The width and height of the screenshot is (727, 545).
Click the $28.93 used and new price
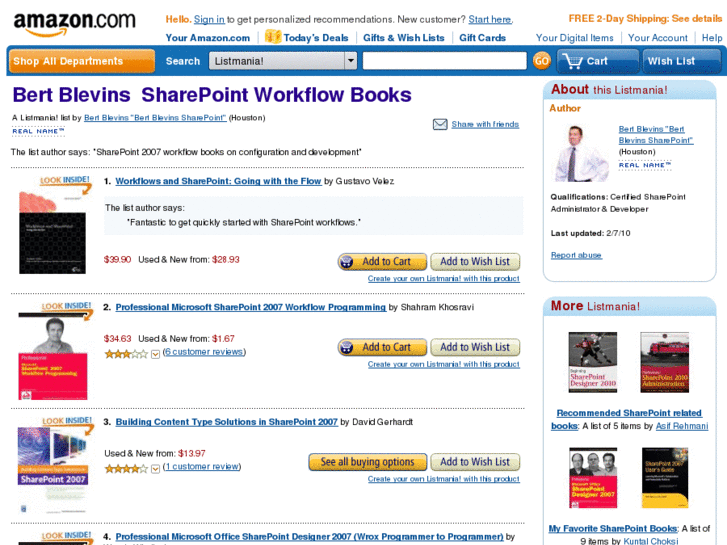pyautogui.click(x=226, y=259)
